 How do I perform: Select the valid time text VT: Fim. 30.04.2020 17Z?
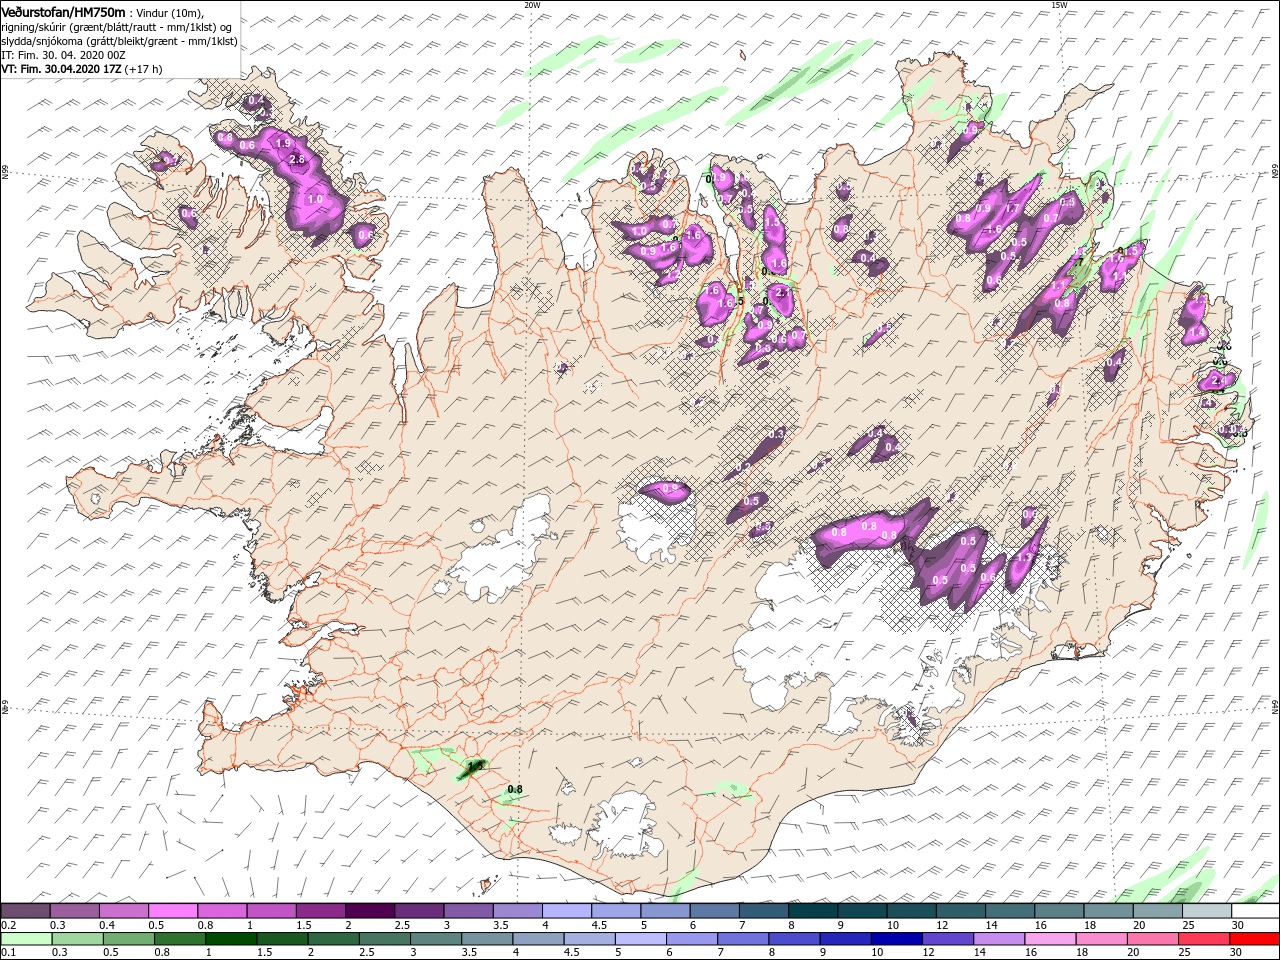click(61, 69)
